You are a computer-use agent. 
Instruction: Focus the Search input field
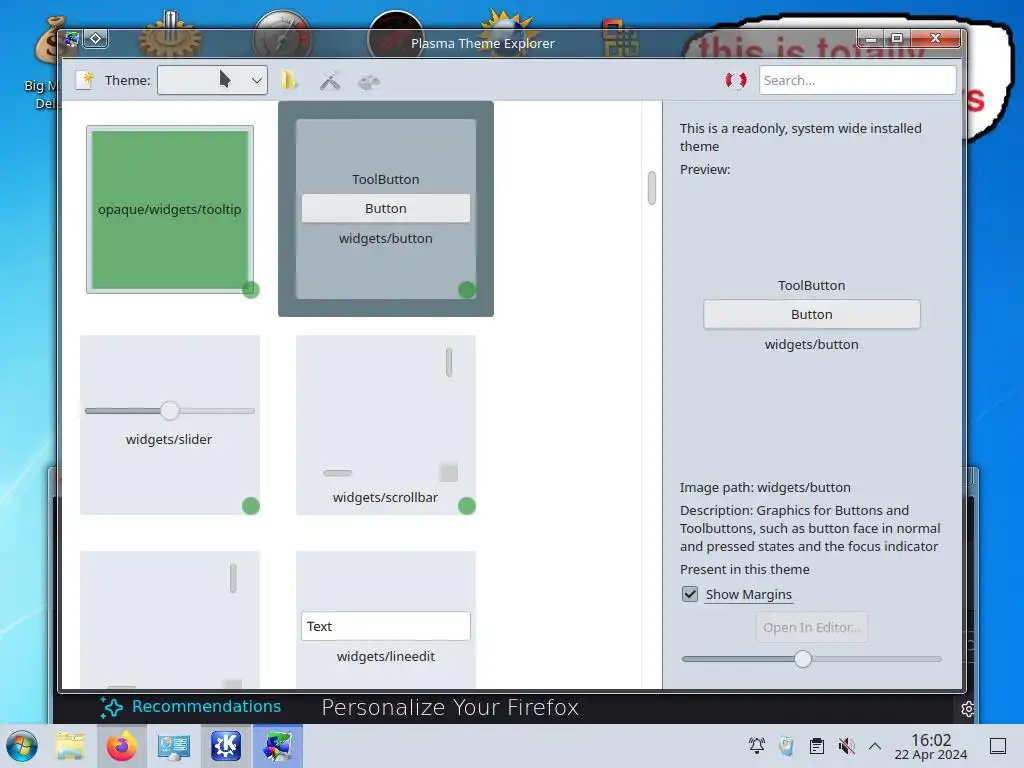point(857,80)
